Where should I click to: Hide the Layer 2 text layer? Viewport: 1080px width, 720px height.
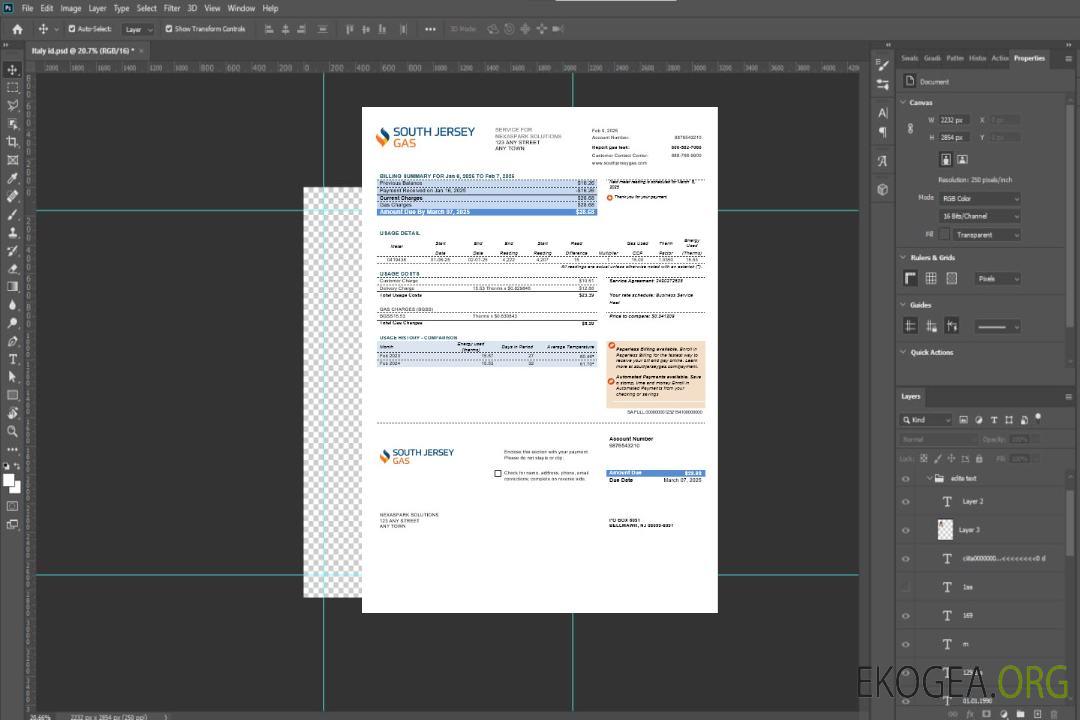point(906,502)
